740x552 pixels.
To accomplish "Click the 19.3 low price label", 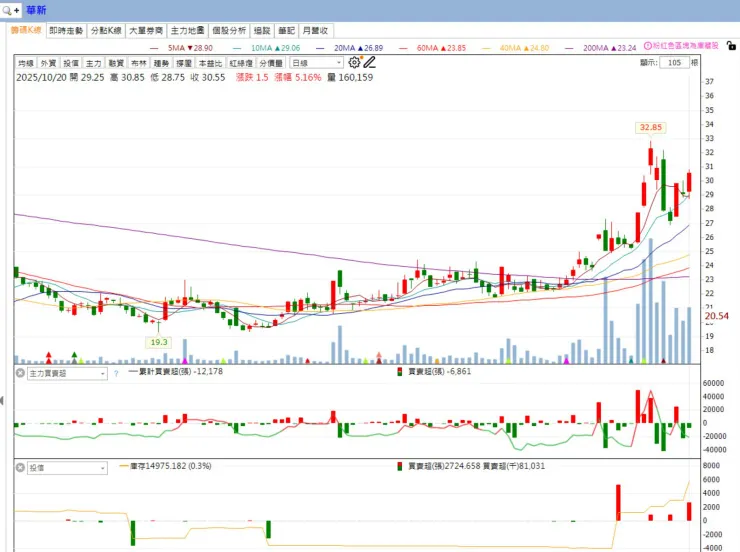I will point(159,342).
